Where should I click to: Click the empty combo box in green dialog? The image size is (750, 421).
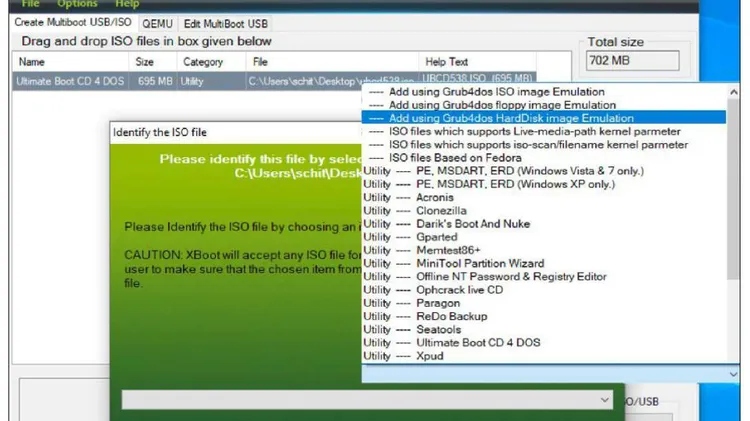click(x=367, y=400)
